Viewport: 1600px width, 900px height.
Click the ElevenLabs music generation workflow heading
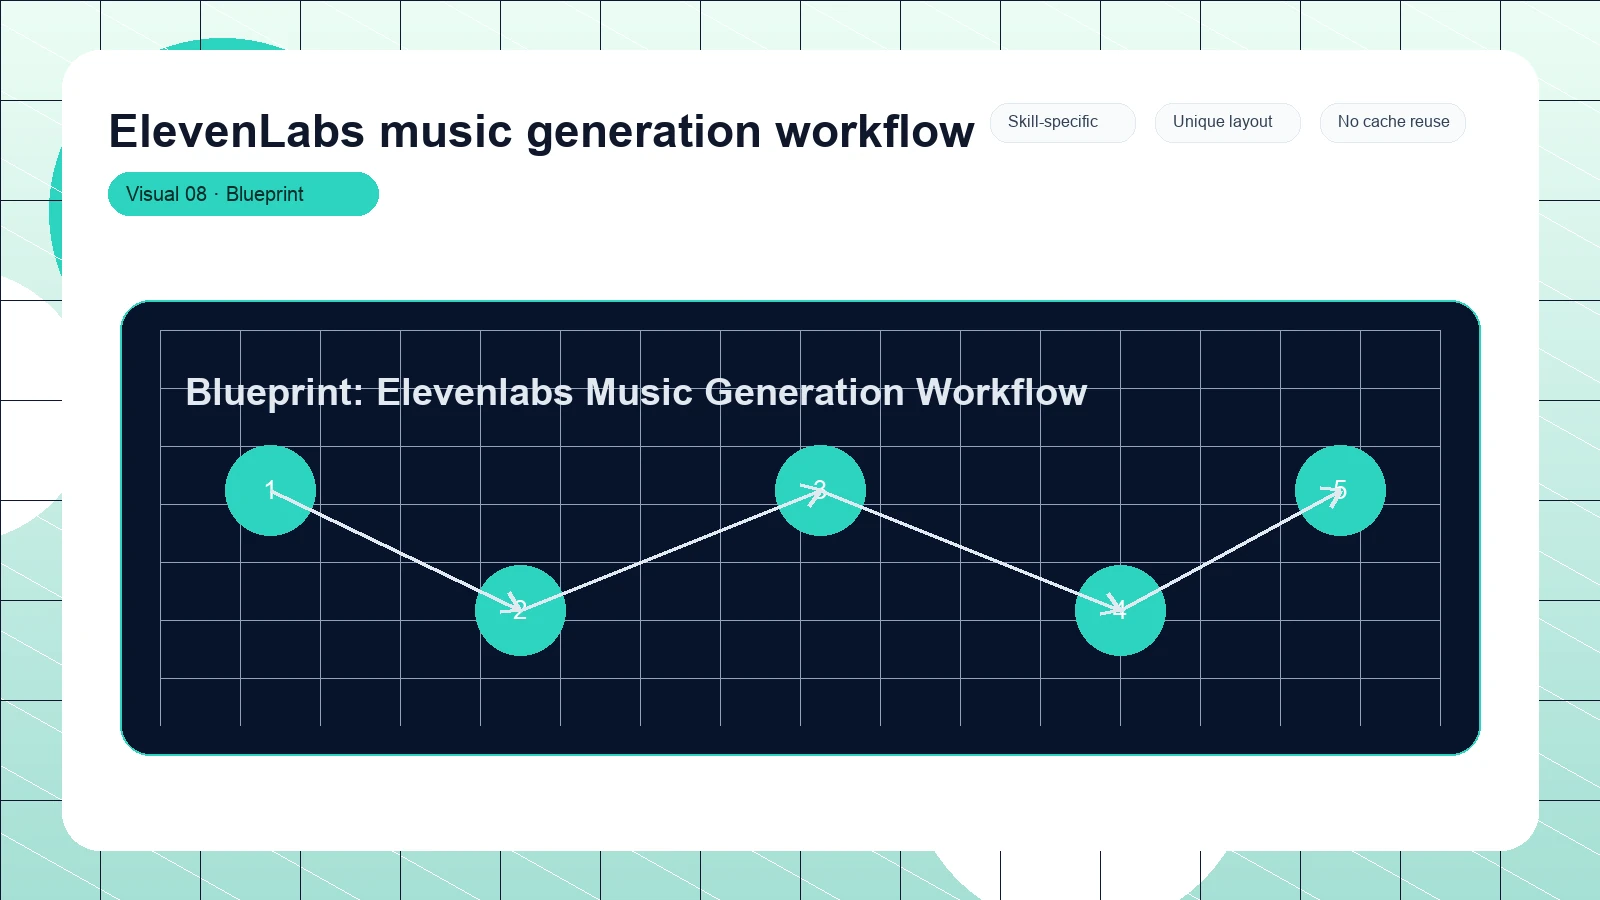[541, 131]
